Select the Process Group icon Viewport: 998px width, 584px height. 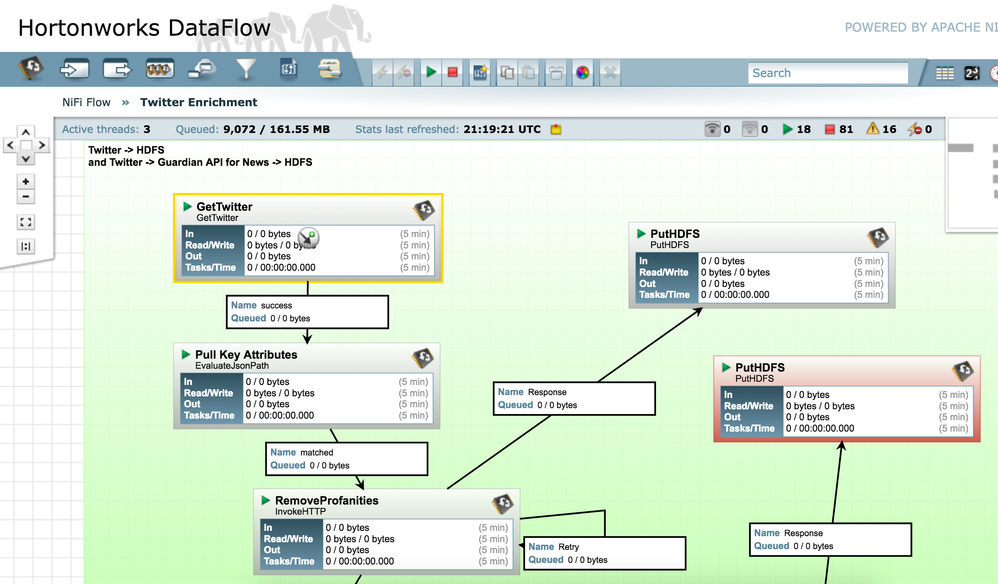159,72
